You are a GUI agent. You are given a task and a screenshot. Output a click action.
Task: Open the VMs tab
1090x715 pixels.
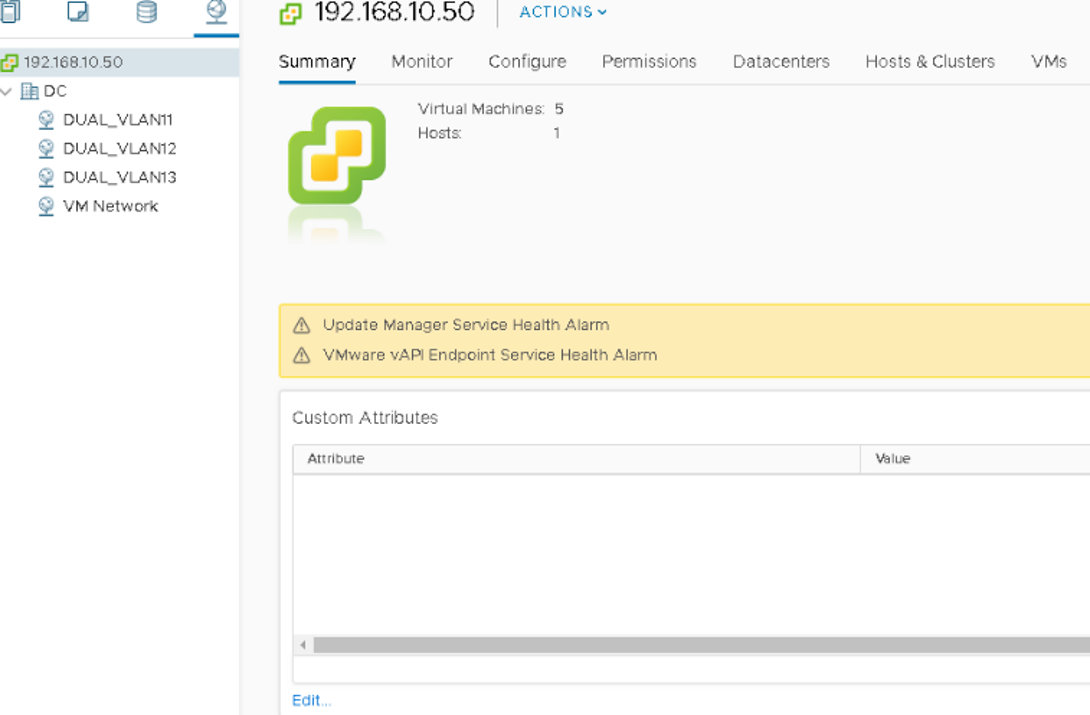tap(1049, 62)
